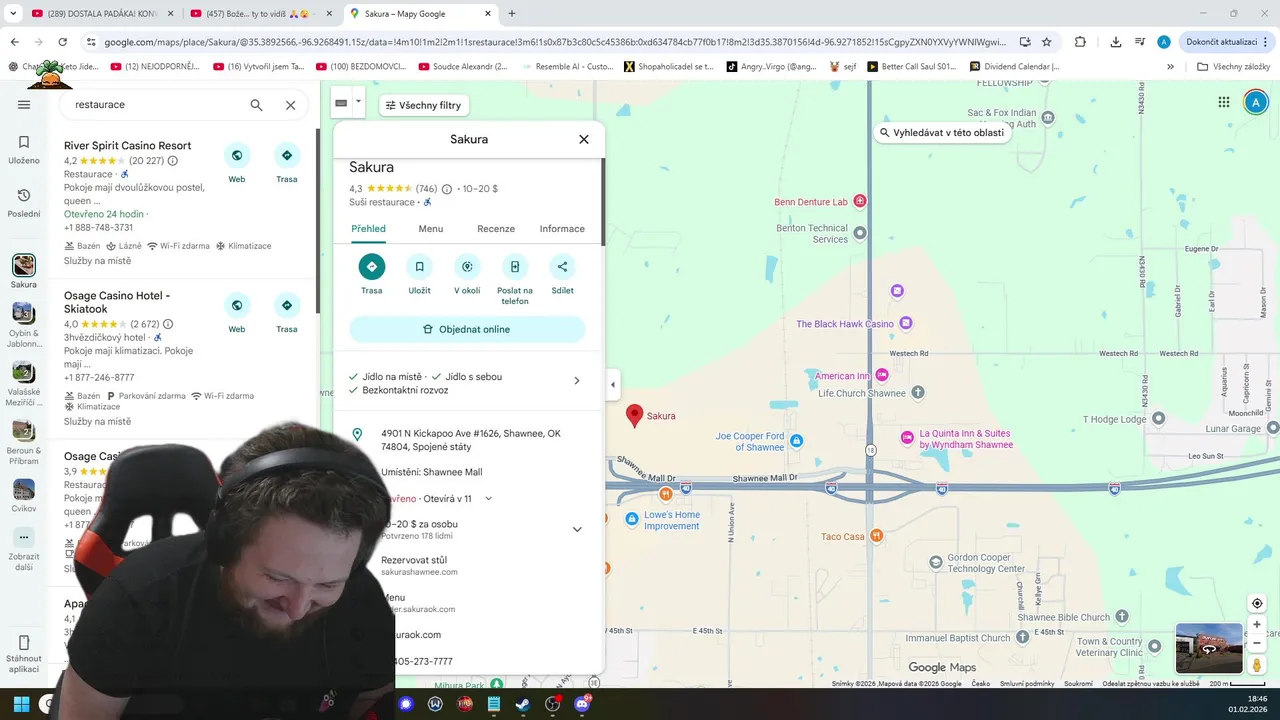Open Web link for River Spirit Casino Resort

tap(237, 155)
